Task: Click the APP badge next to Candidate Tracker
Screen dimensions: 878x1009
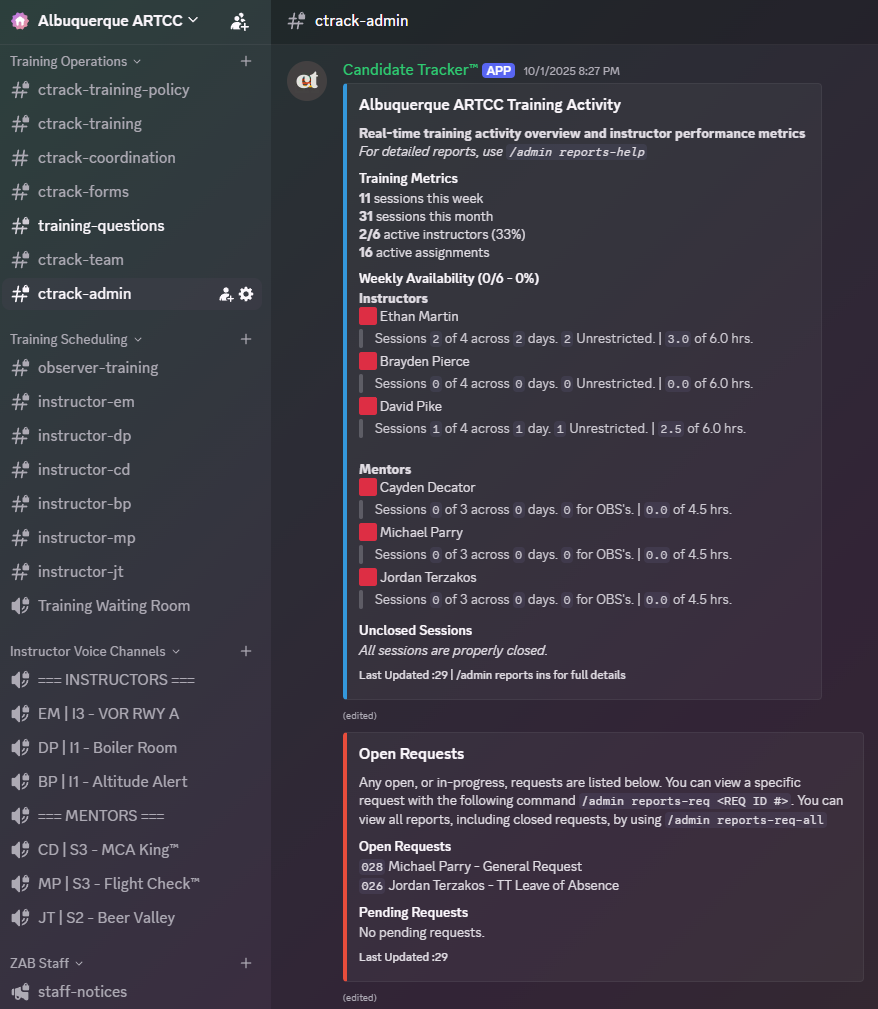Action: coord(497,70)
